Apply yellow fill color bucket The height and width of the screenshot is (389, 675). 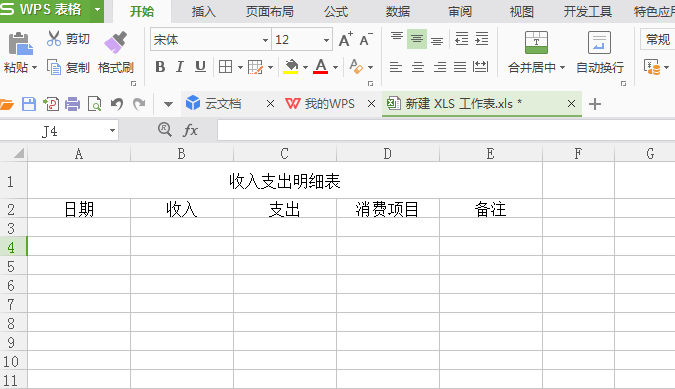[291, 67]
